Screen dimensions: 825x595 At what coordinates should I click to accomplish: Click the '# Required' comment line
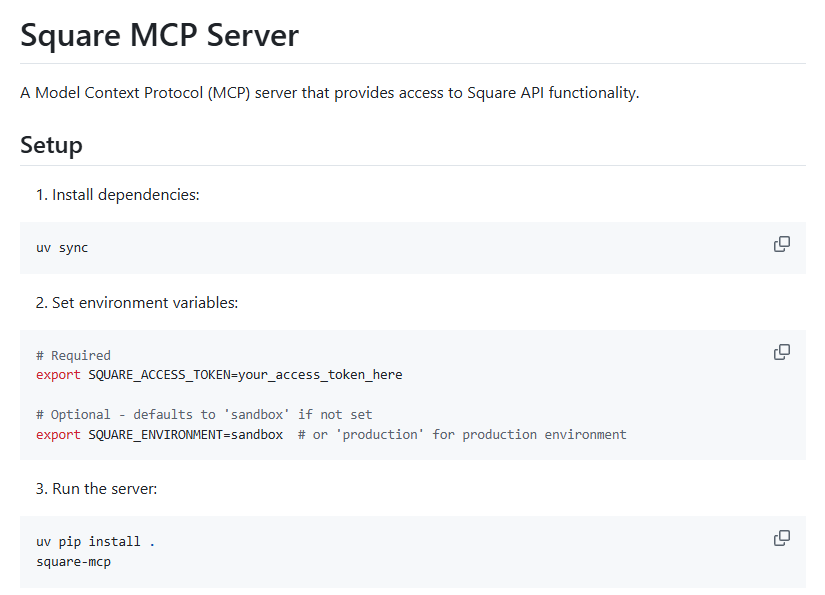point(73,356)
